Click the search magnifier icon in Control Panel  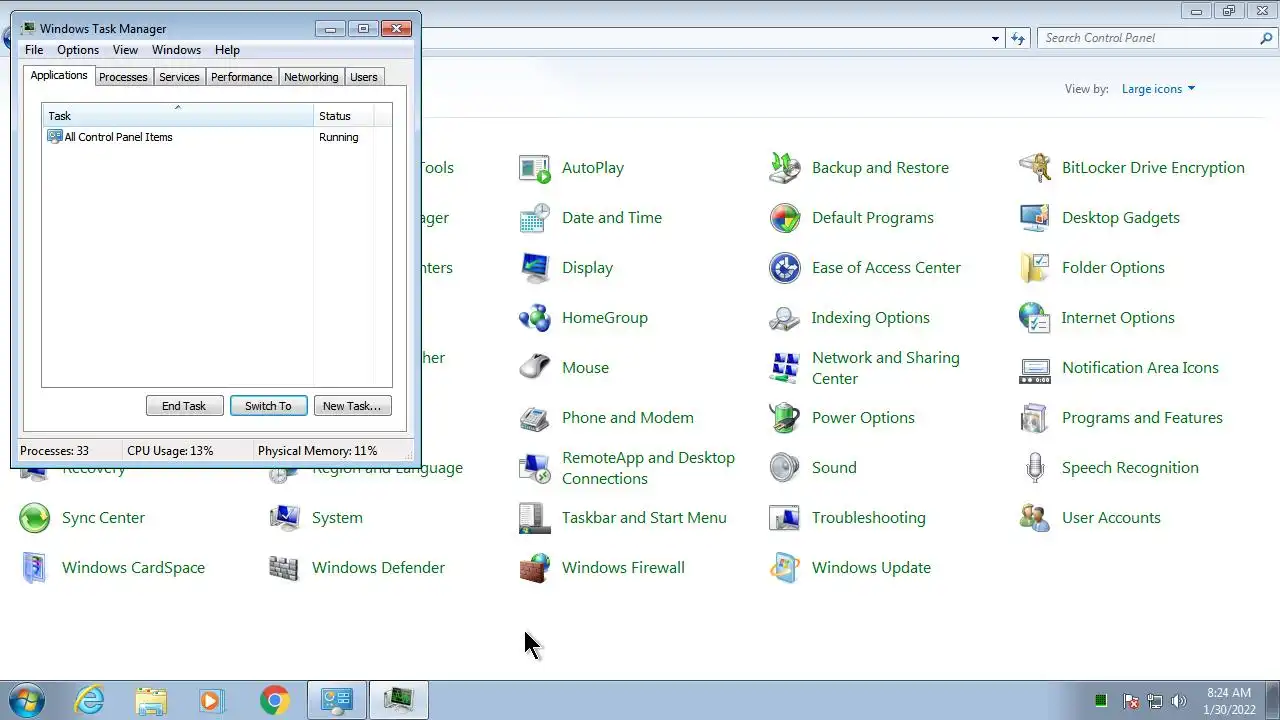(1266, 38)
